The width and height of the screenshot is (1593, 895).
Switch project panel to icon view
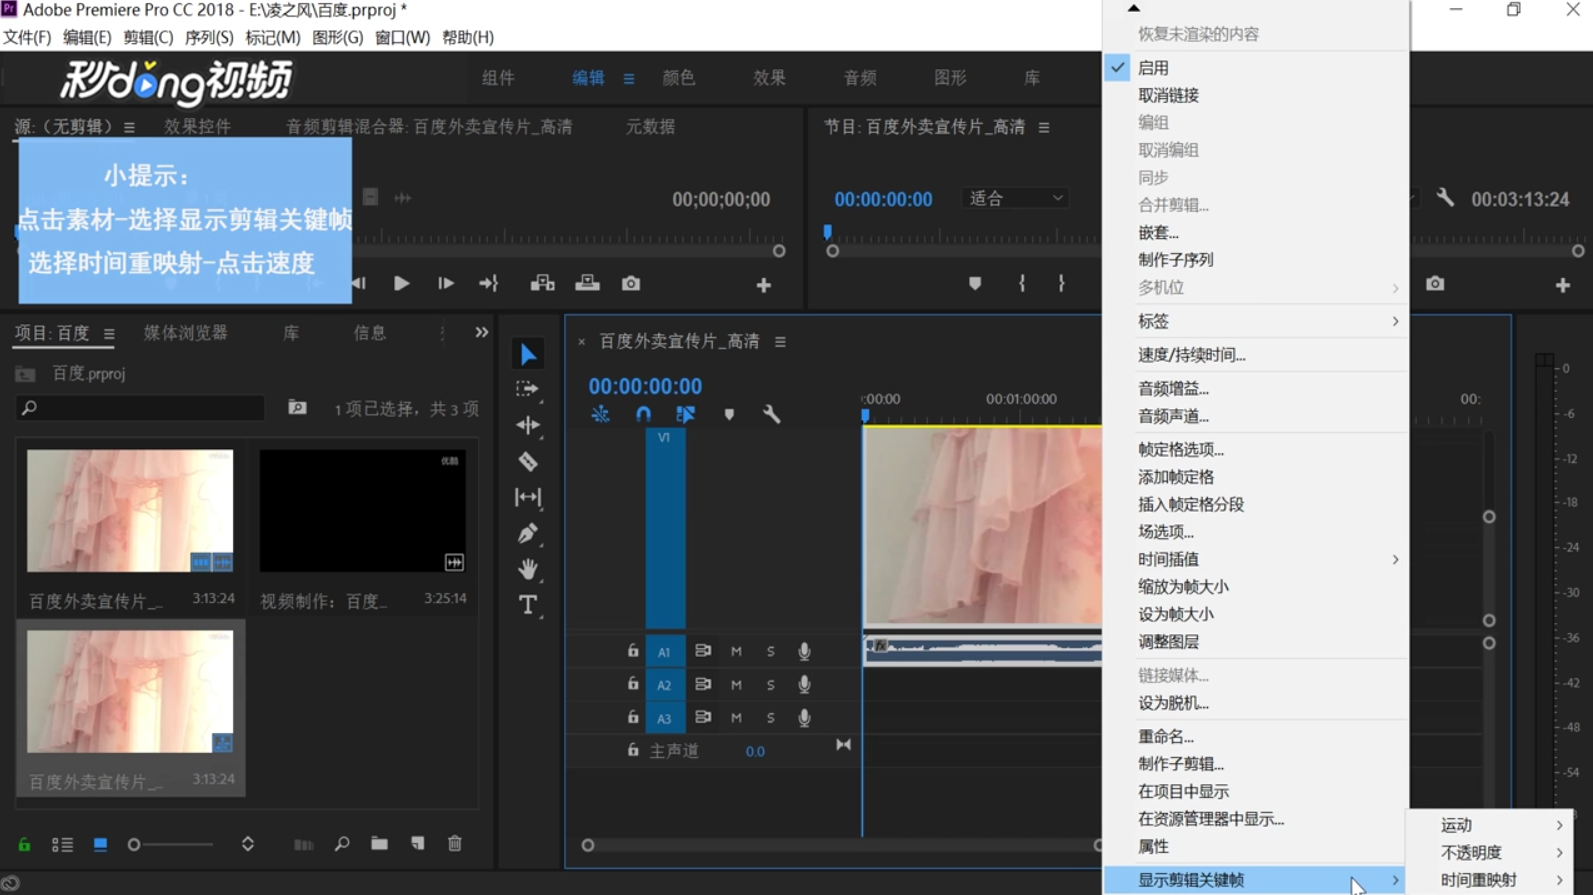tap(100, 845)
